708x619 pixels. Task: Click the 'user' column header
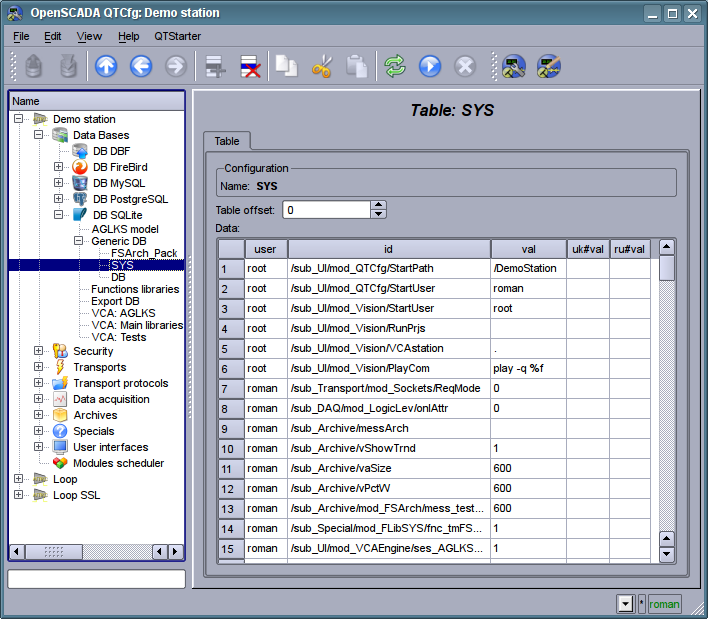[266, 249]
